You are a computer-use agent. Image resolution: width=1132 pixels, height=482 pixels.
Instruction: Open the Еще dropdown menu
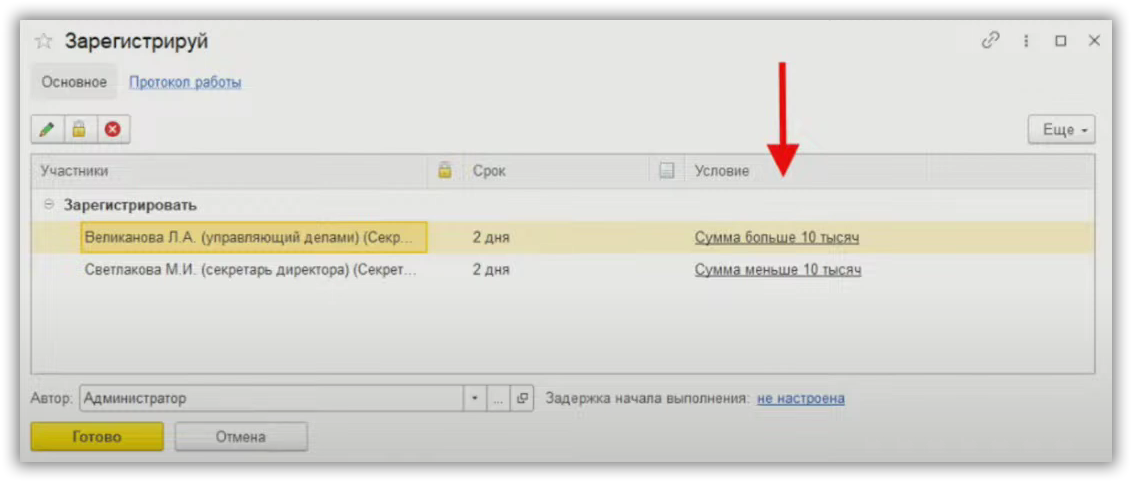1061,131
